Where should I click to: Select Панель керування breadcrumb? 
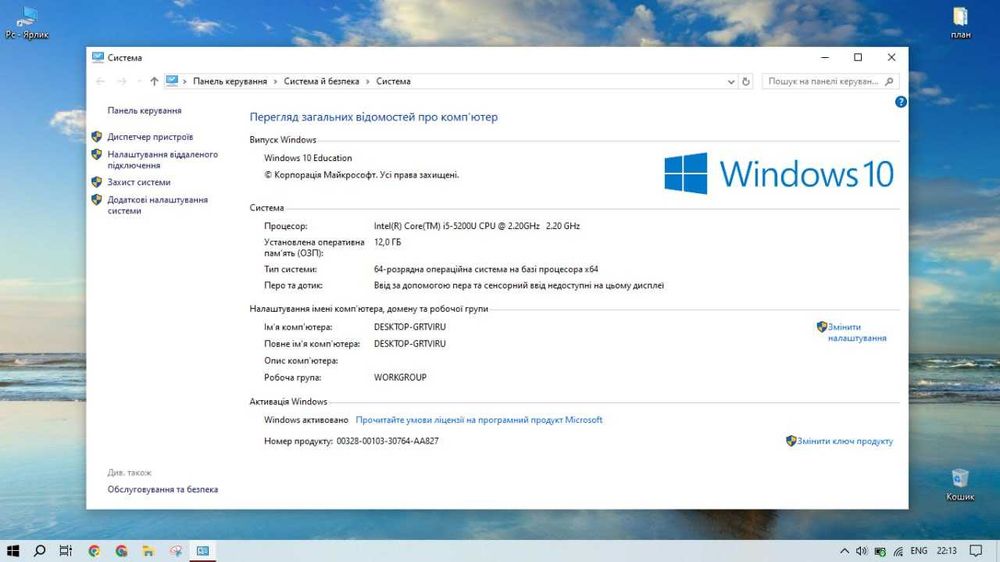tap(230, 82)
